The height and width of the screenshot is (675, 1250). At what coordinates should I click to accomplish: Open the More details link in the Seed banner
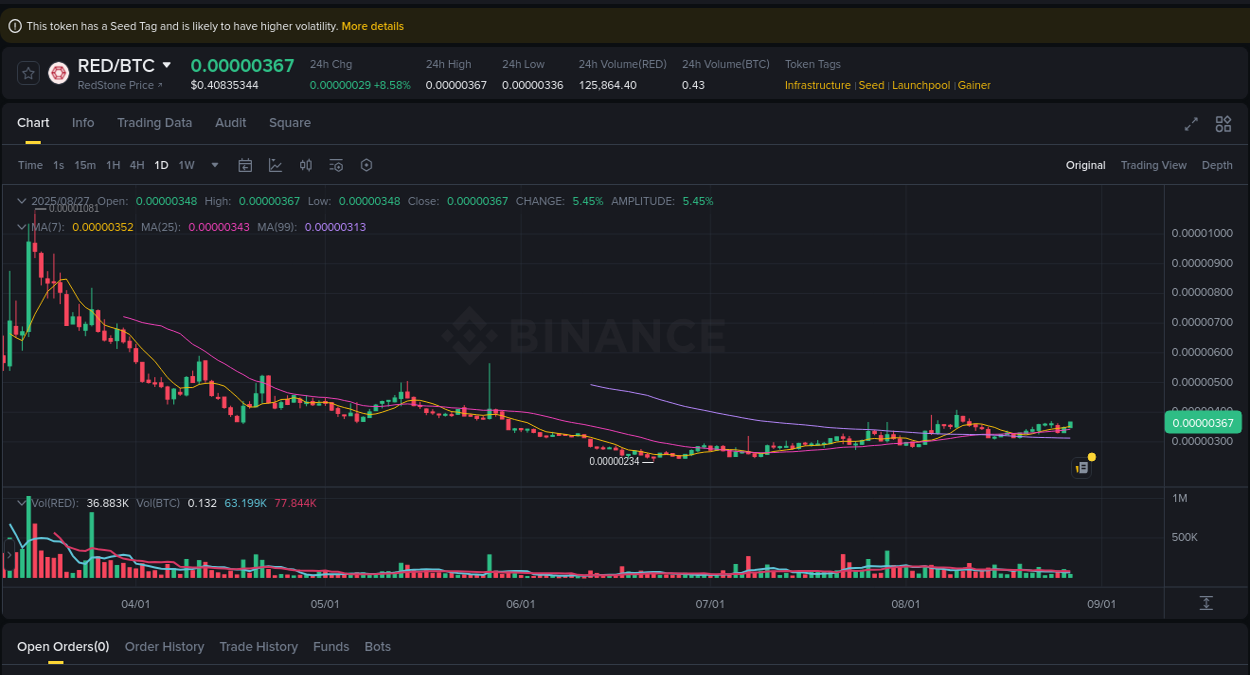(x=372, y=26)
